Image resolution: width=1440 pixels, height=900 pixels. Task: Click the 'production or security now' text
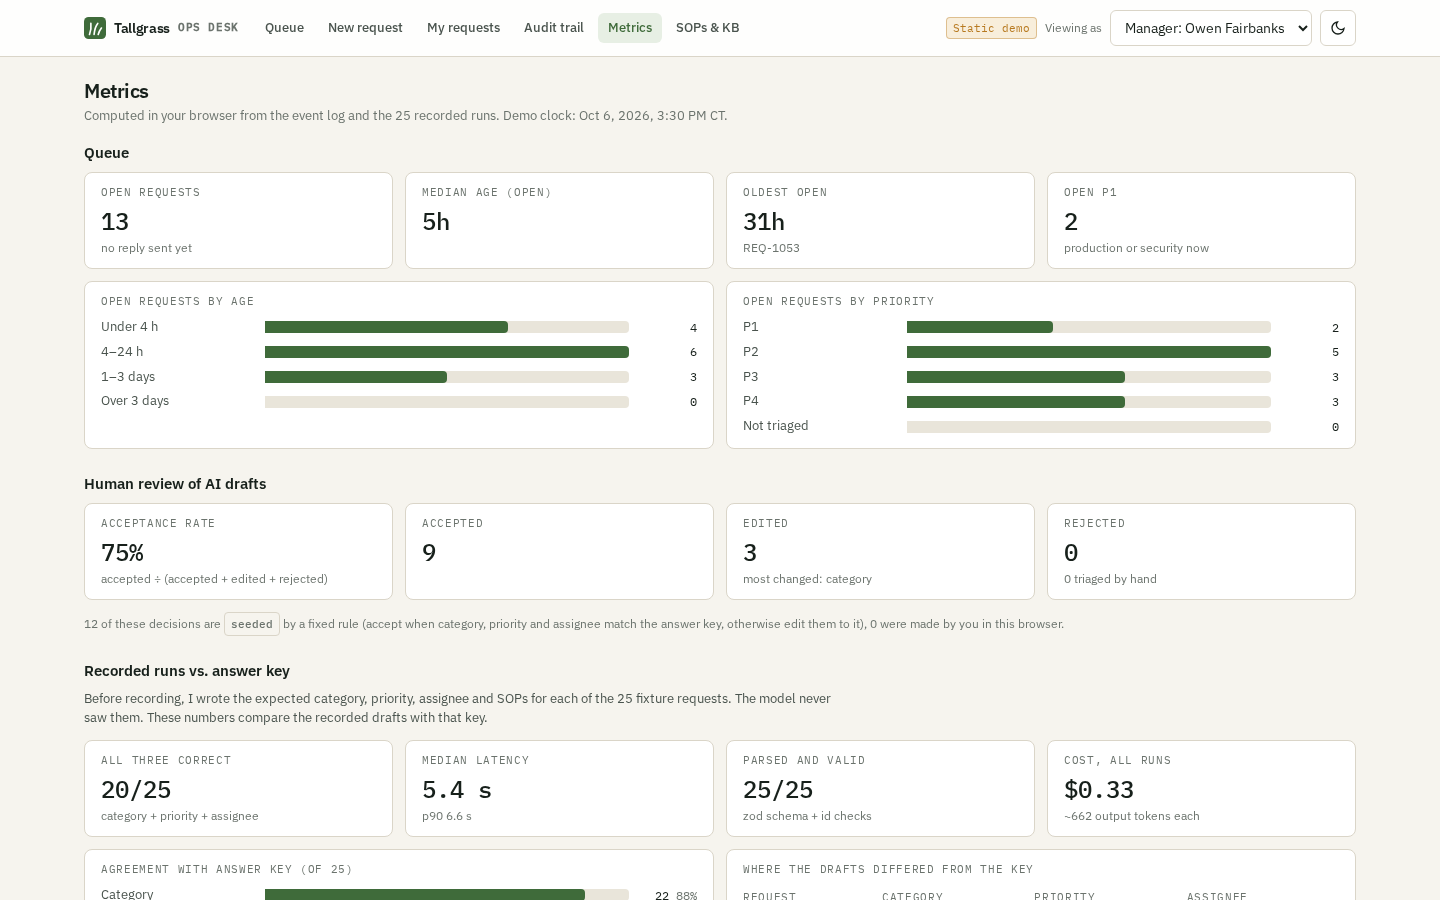coord(1136,248)
